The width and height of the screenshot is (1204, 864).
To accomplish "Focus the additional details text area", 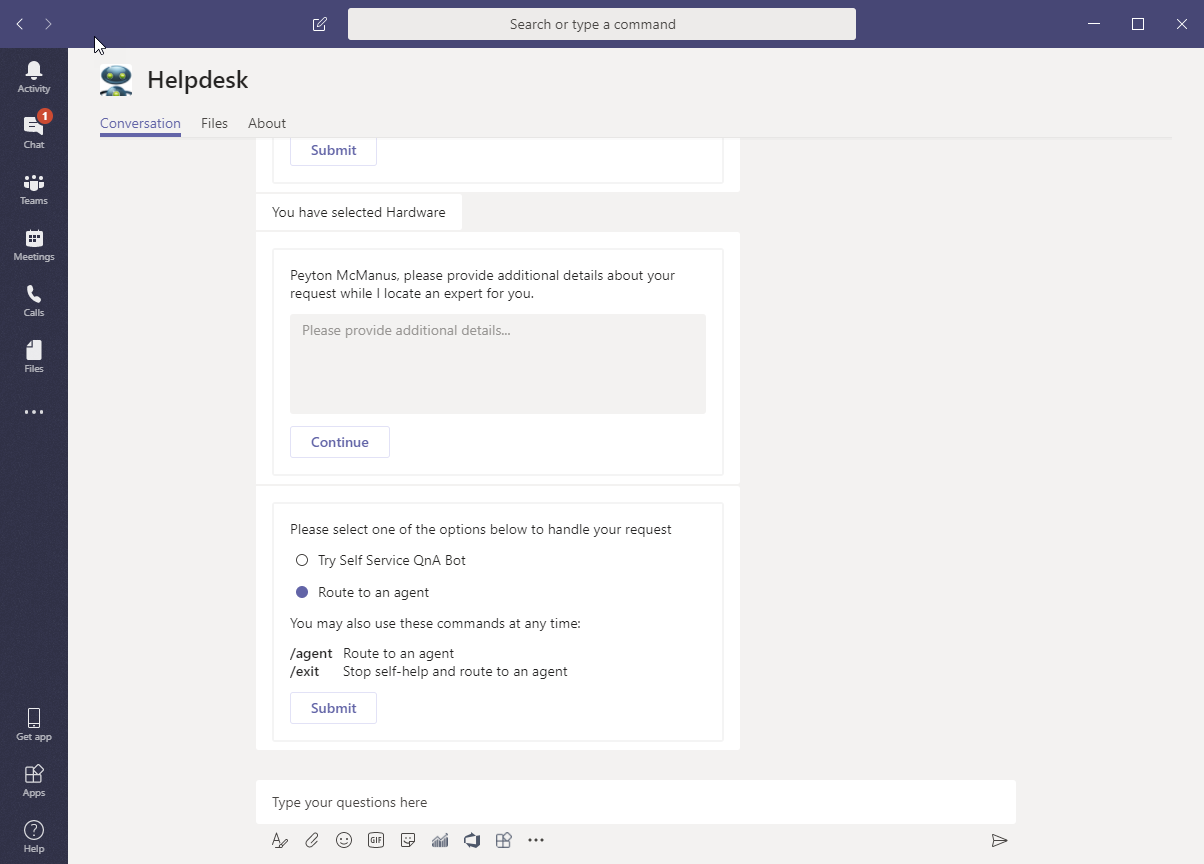I will pos(498,364).
